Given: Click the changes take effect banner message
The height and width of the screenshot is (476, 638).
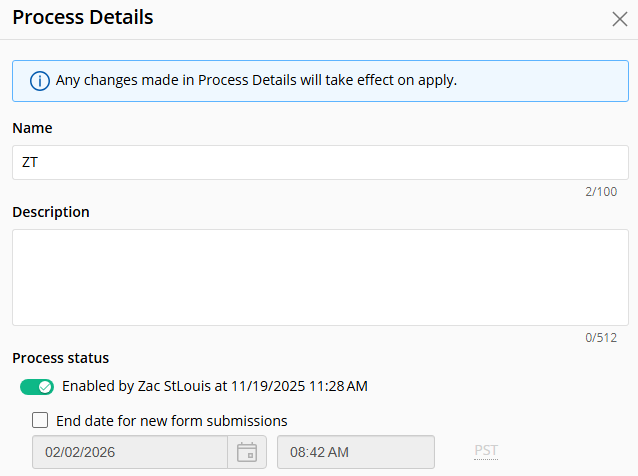Looking at the screenshot, I should [257, 80].
